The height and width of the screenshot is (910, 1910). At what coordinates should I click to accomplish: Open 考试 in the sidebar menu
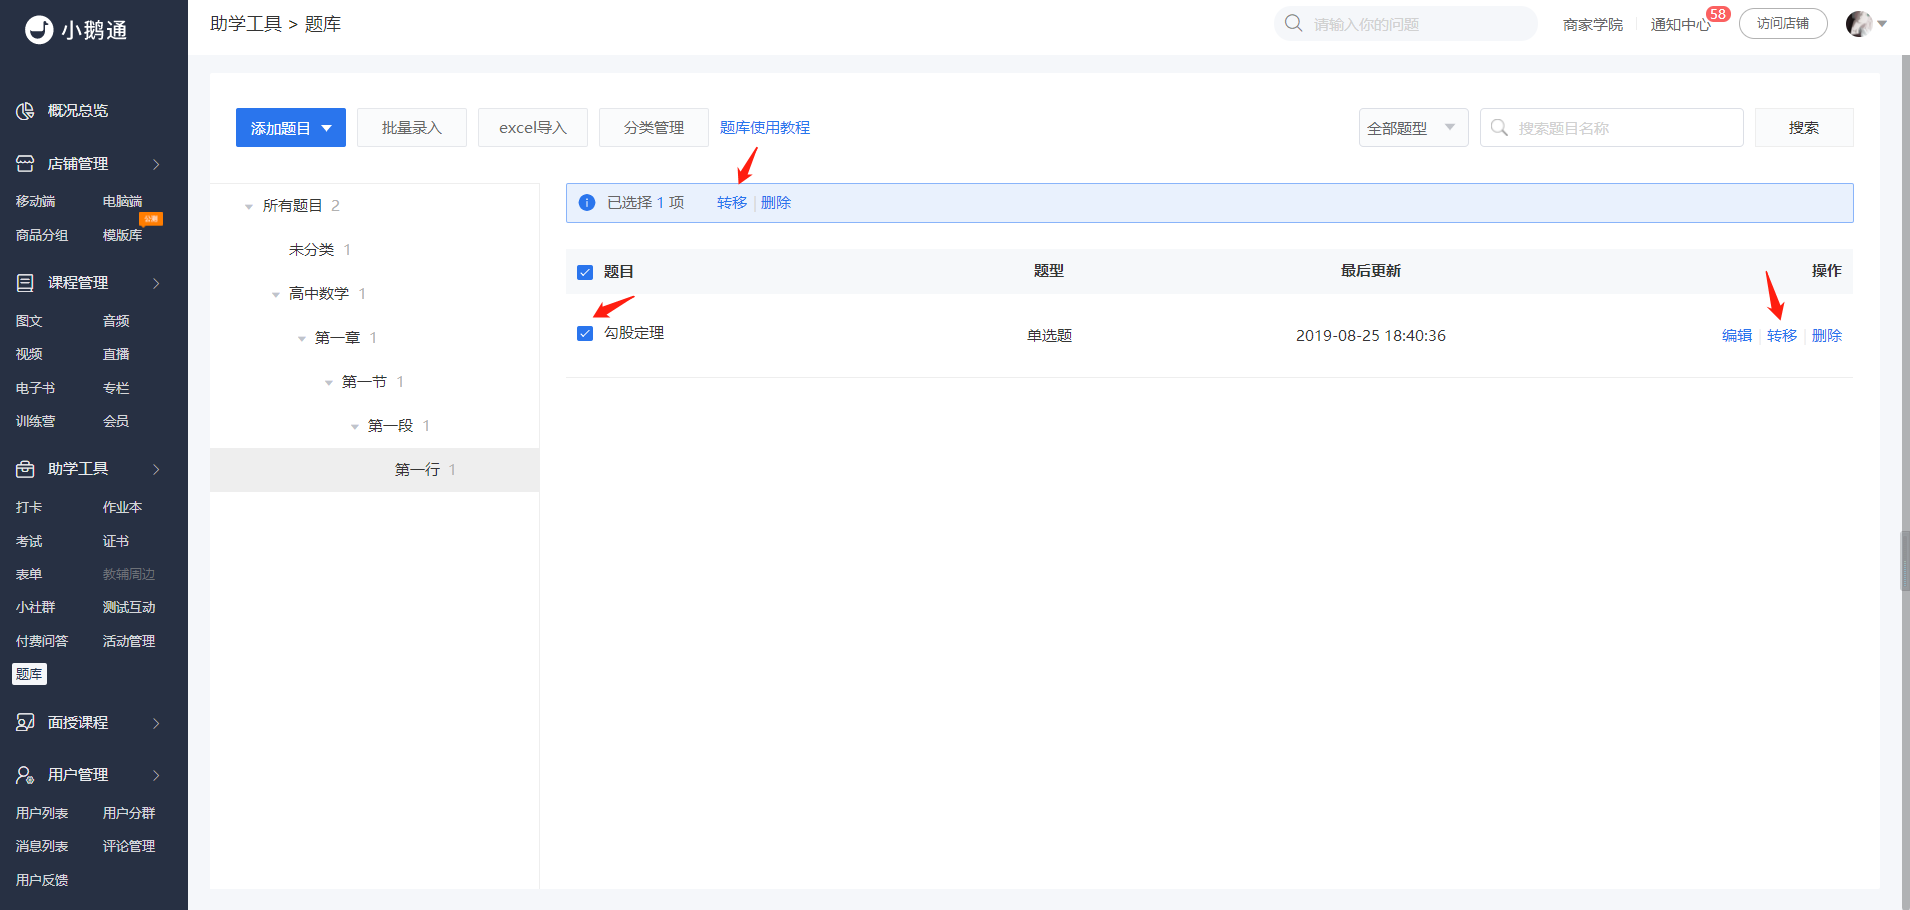[29, 541]
